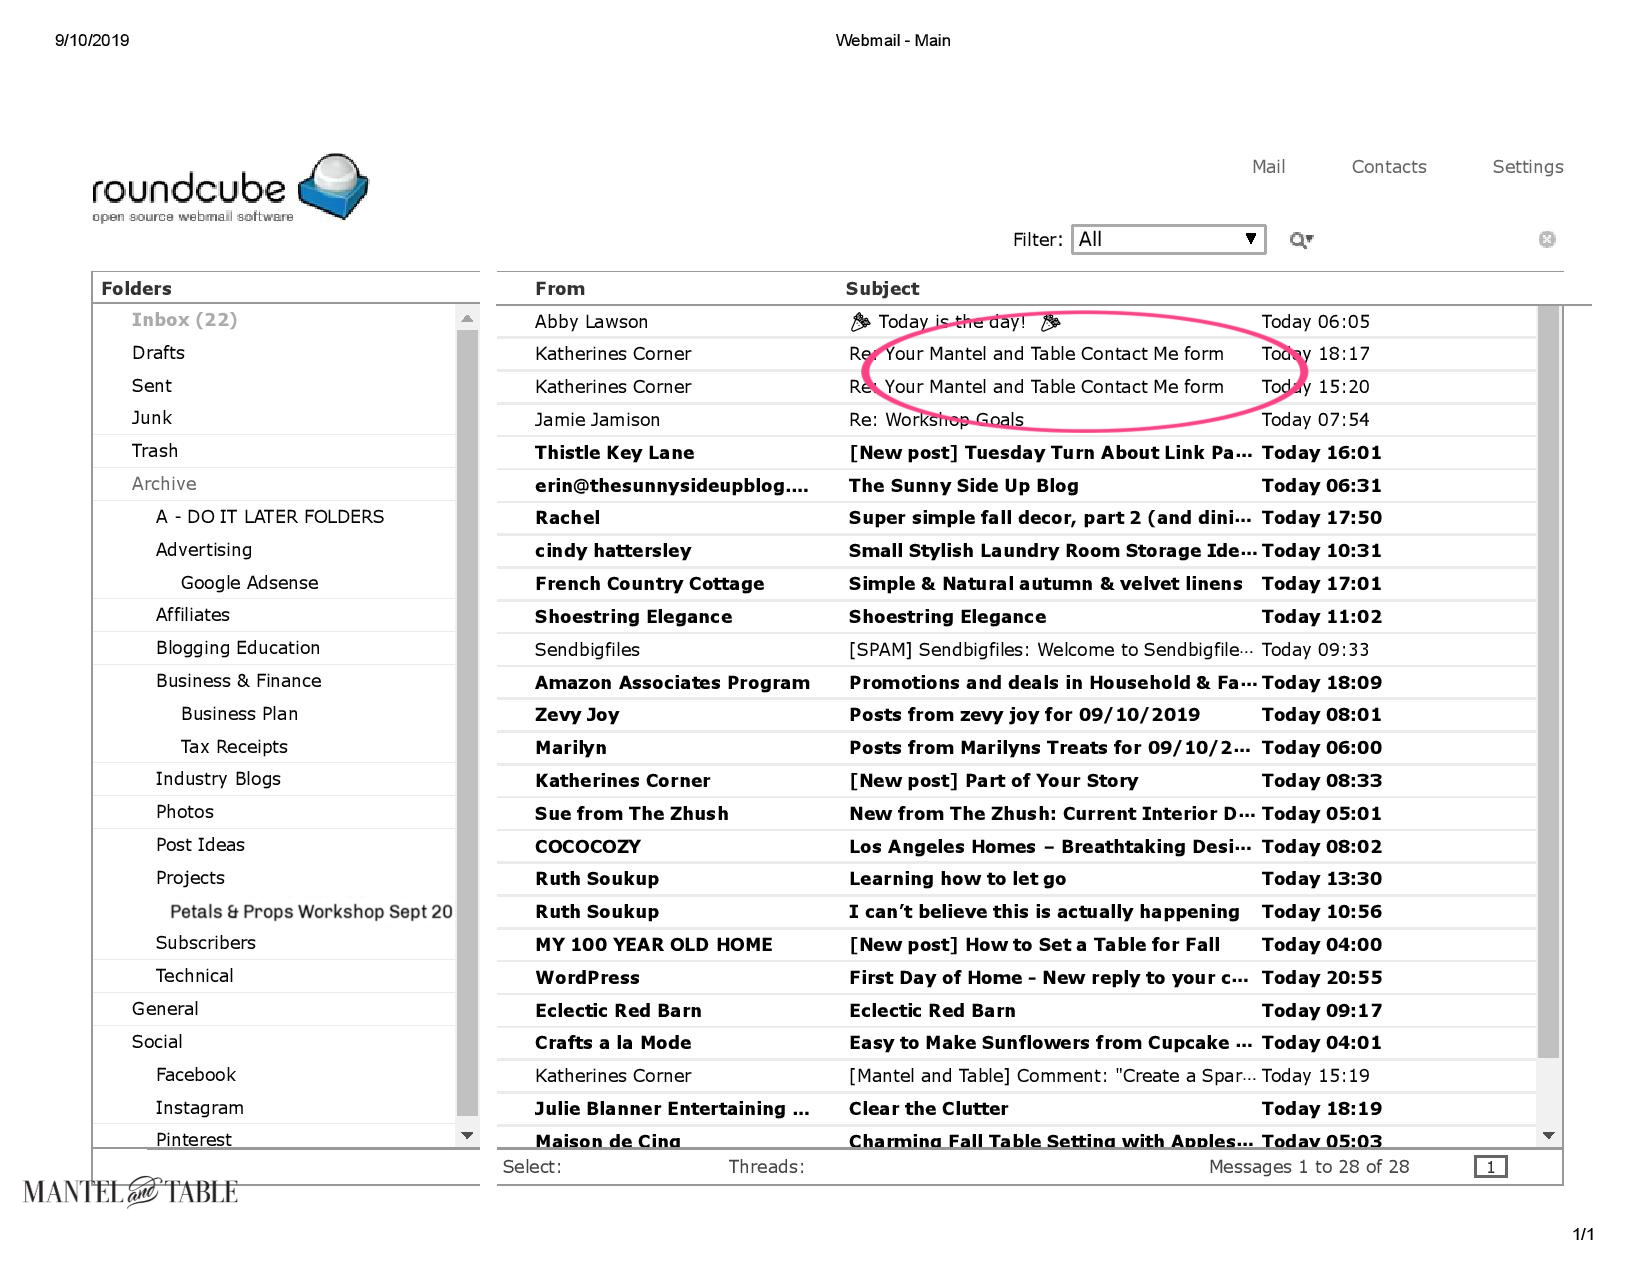Open Abby Lawson's 'Today is the day!' email

click(x=1016, y=322)
